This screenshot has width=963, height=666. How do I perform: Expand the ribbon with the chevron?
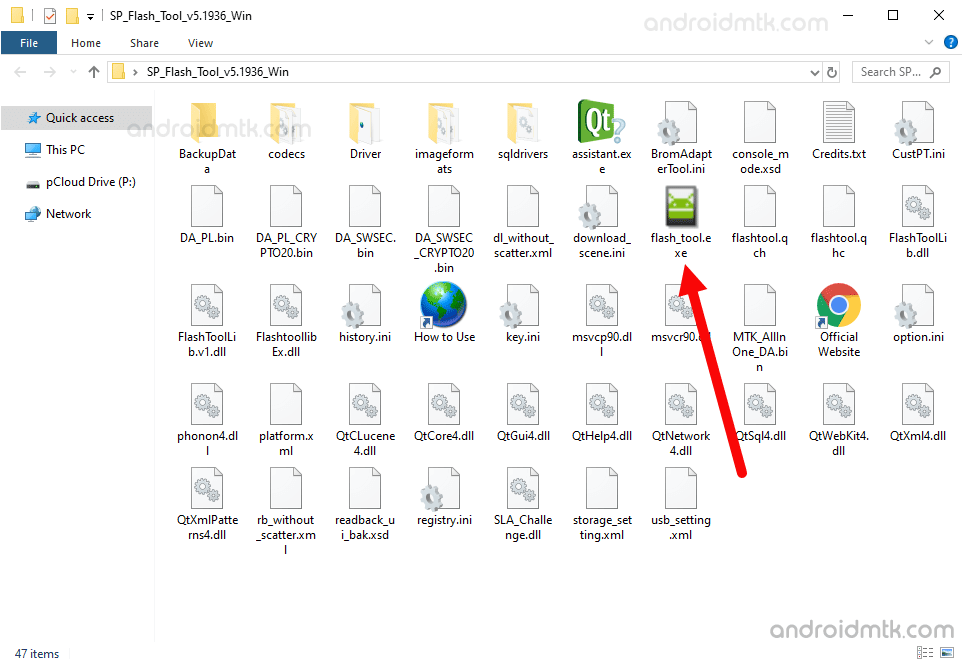point(929,42)
